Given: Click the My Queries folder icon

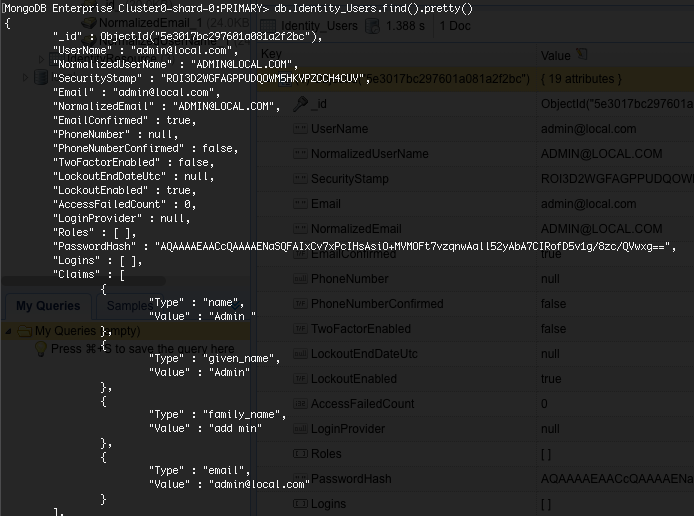Looking at the screenshot, I should click(x=24, y=331).
